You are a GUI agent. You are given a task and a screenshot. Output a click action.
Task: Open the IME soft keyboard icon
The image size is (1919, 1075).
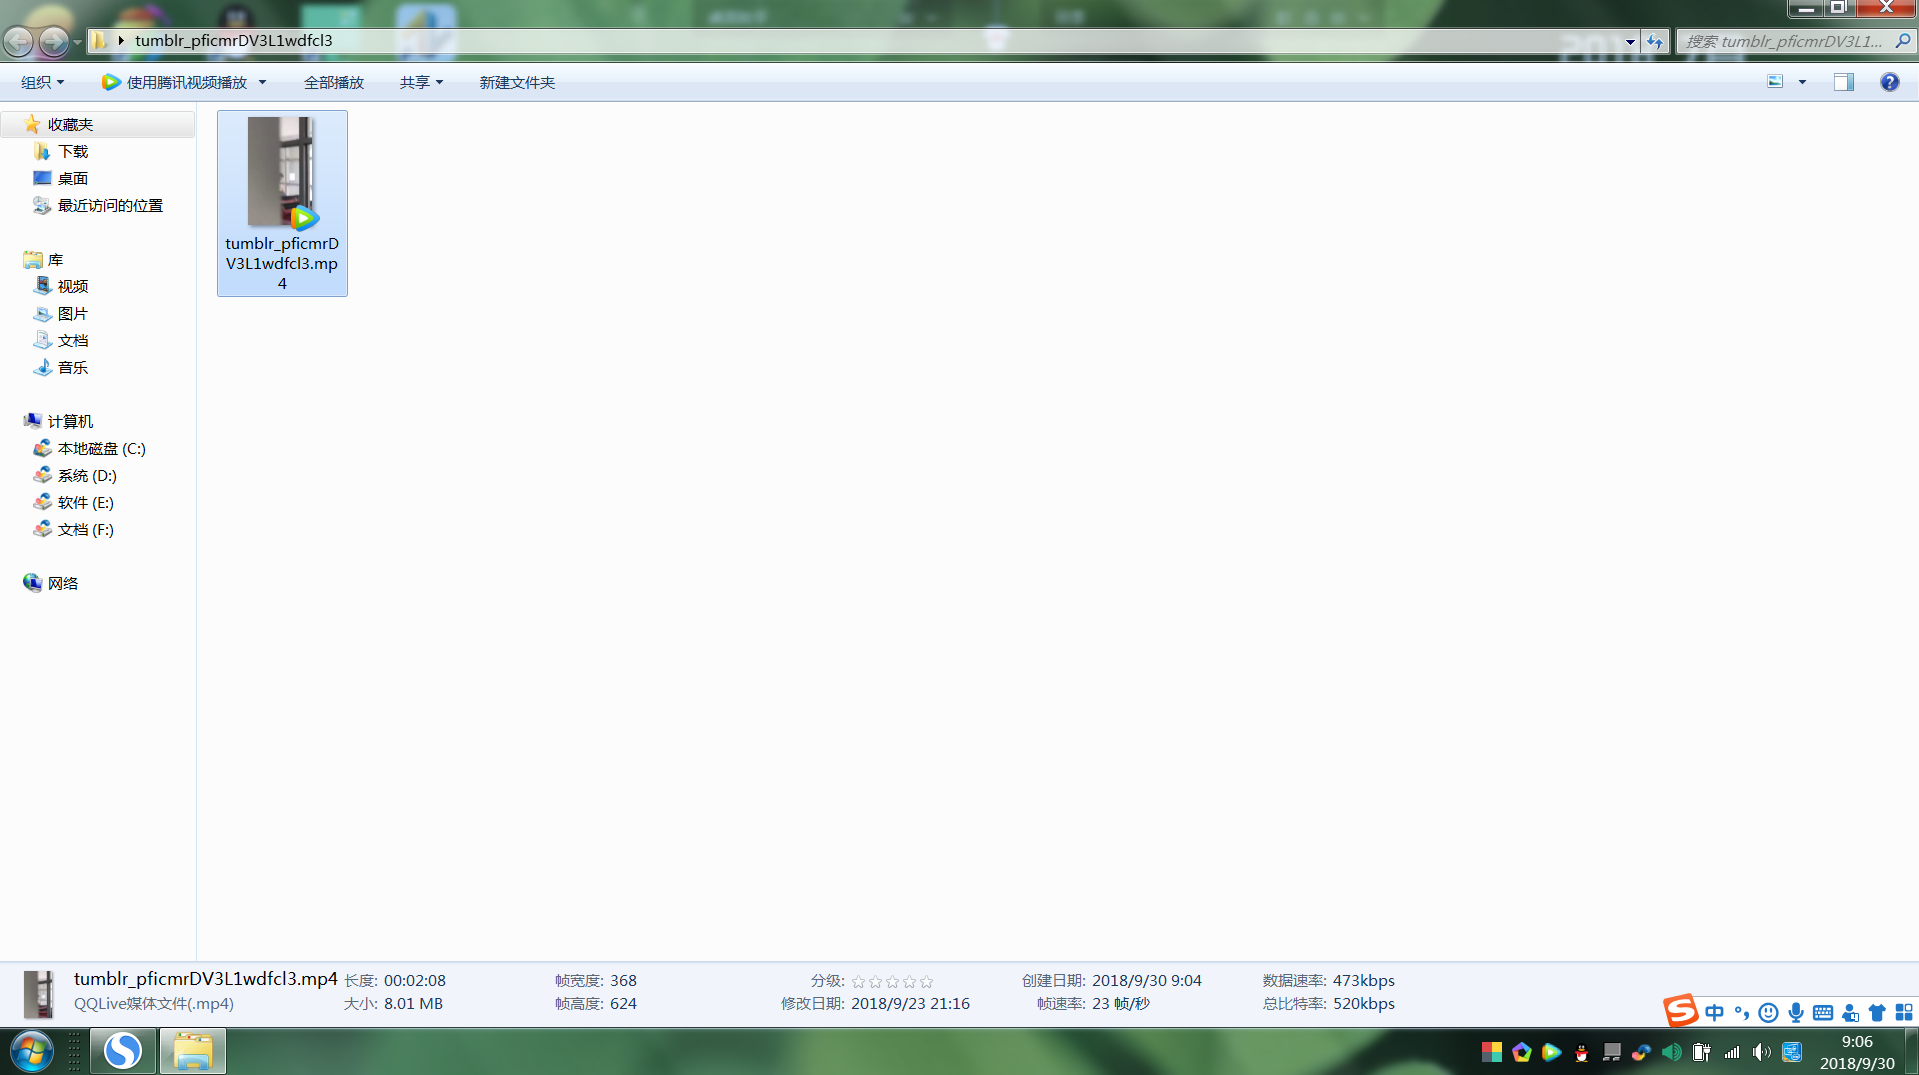pyautogui.click(x=1823, y=1012)
